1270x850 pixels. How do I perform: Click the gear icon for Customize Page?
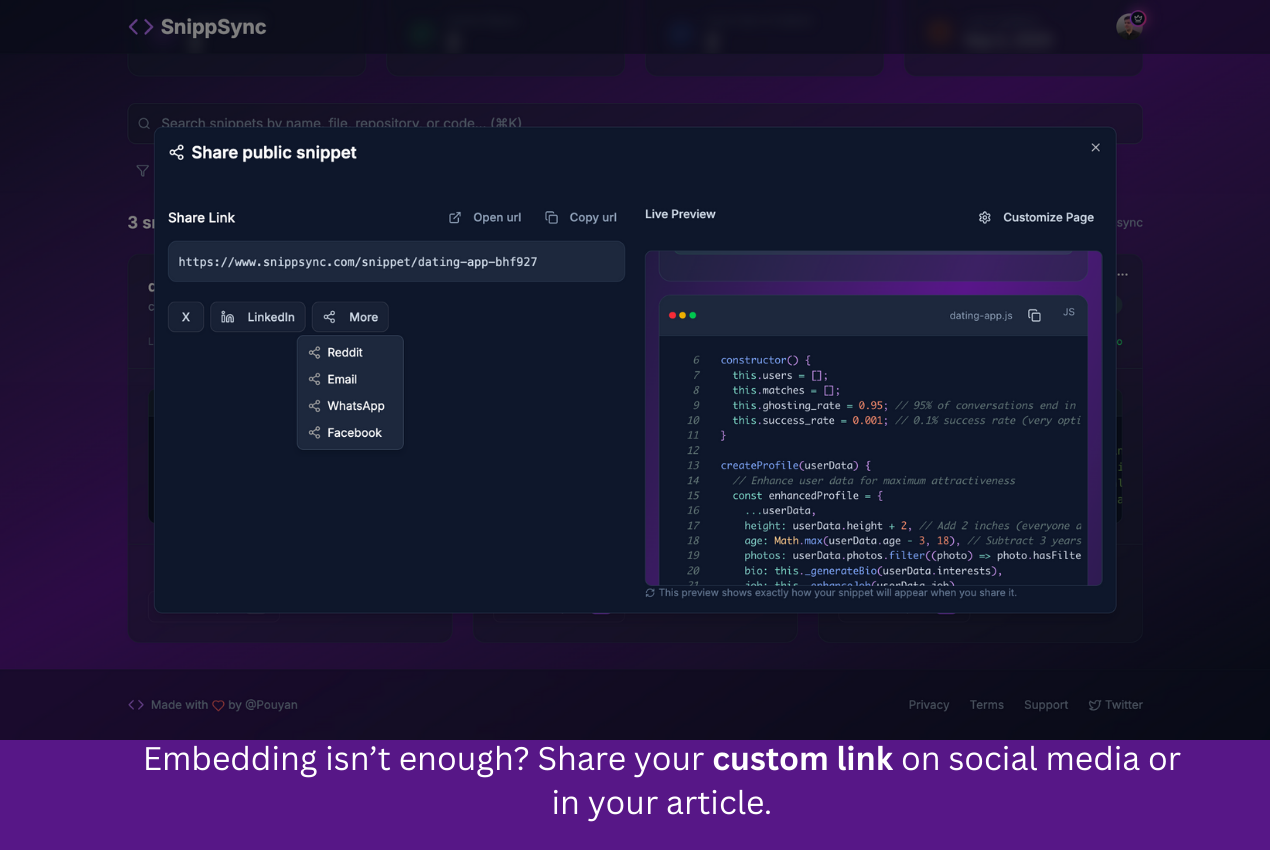click(x=984, y=218)
